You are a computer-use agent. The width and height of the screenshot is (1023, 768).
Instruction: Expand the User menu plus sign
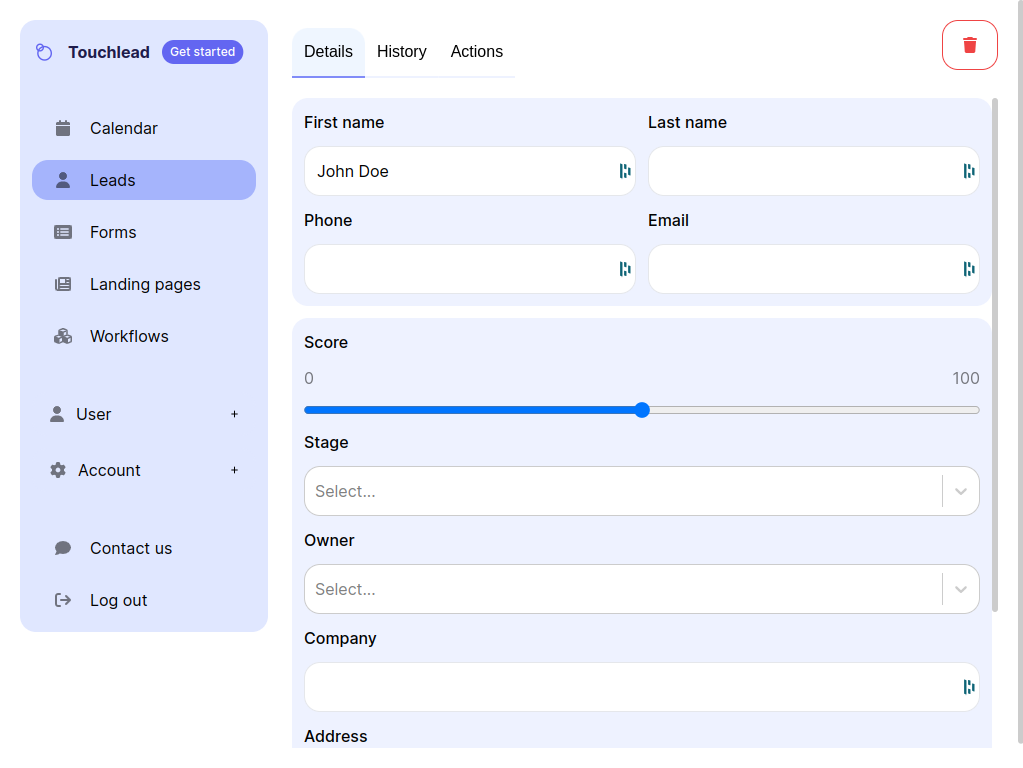(234, 414)
